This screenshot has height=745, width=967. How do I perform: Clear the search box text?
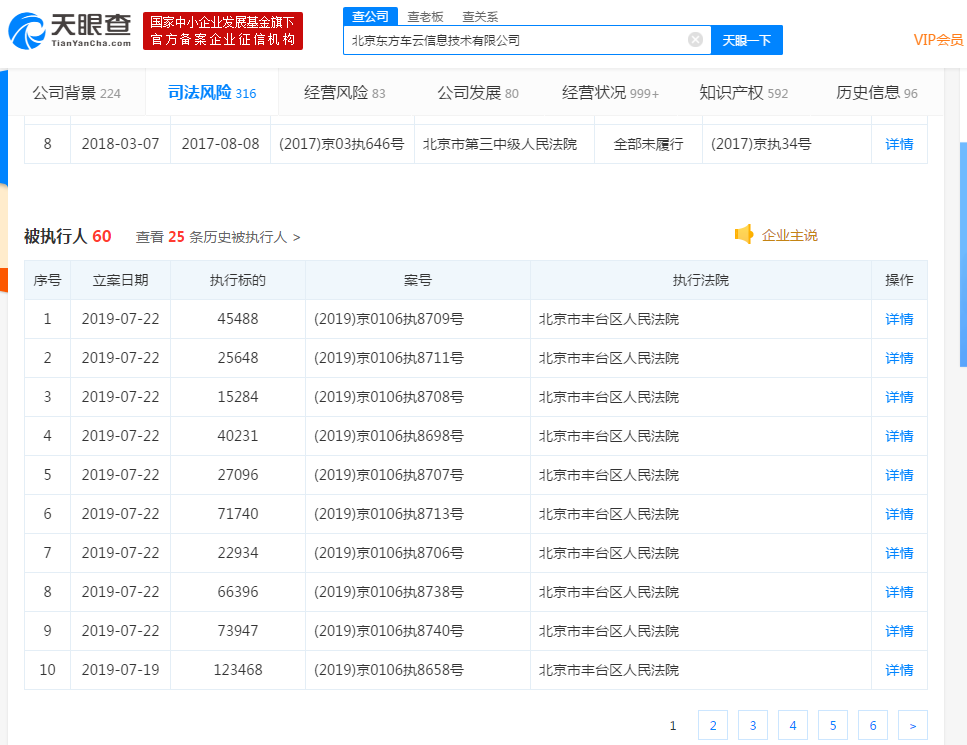[695, 40]
